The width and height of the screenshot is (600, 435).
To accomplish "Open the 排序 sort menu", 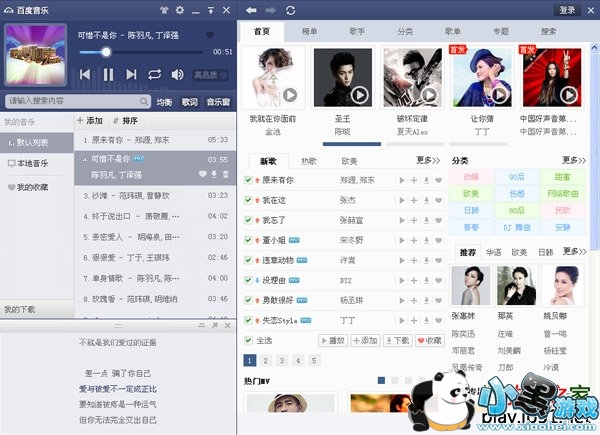I will tap(126, 121).
